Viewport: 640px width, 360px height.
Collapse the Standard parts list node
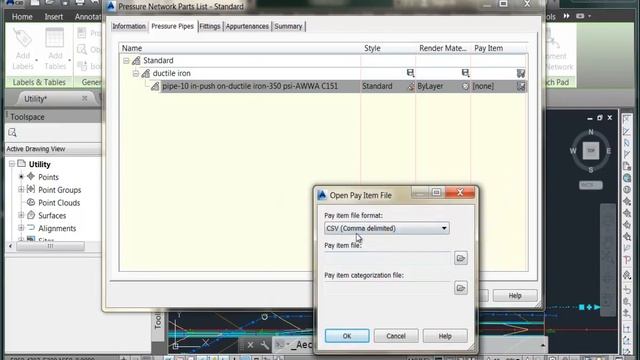coord(126,61)
